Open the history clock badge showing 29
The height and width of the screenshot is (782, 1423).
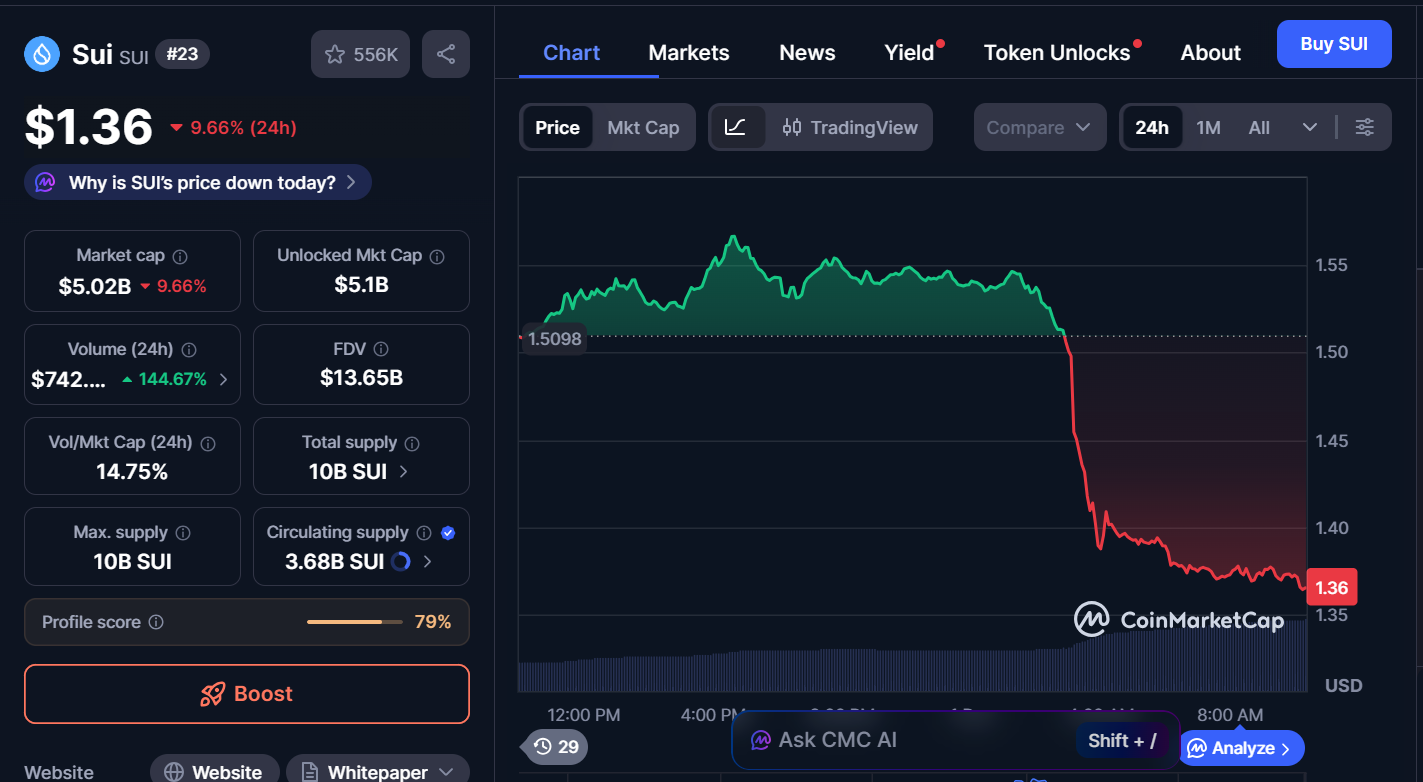(556, 746)
